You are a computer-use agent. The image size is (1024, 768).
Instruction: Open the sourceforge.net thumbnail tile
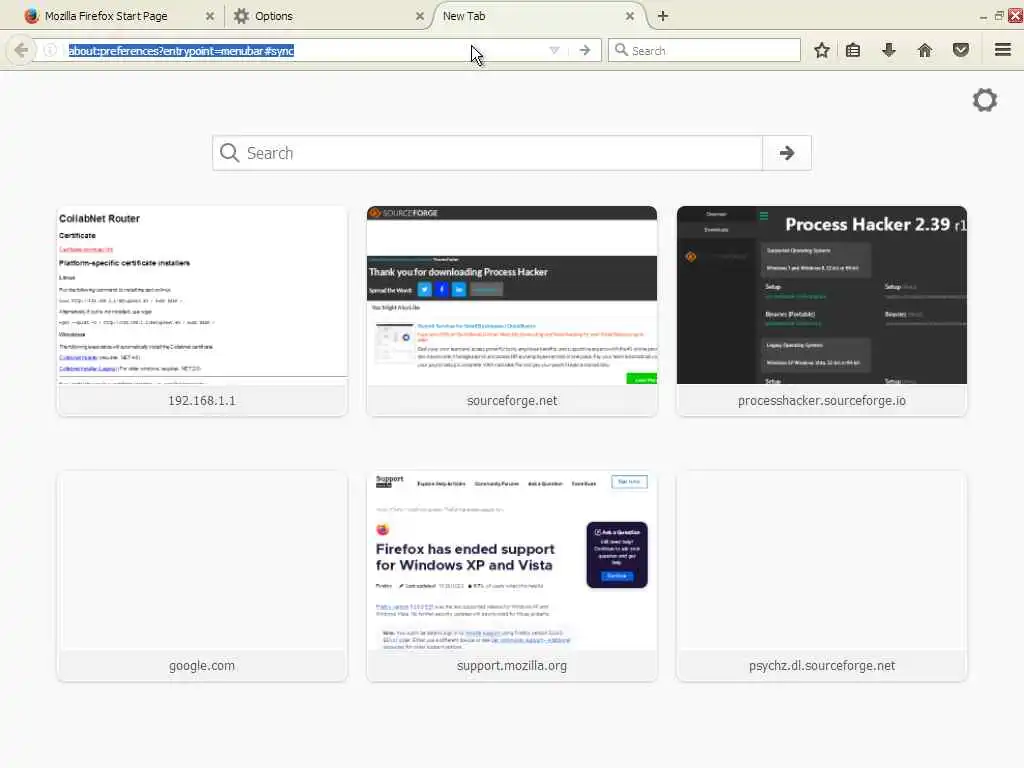click(x=512, y=311)
